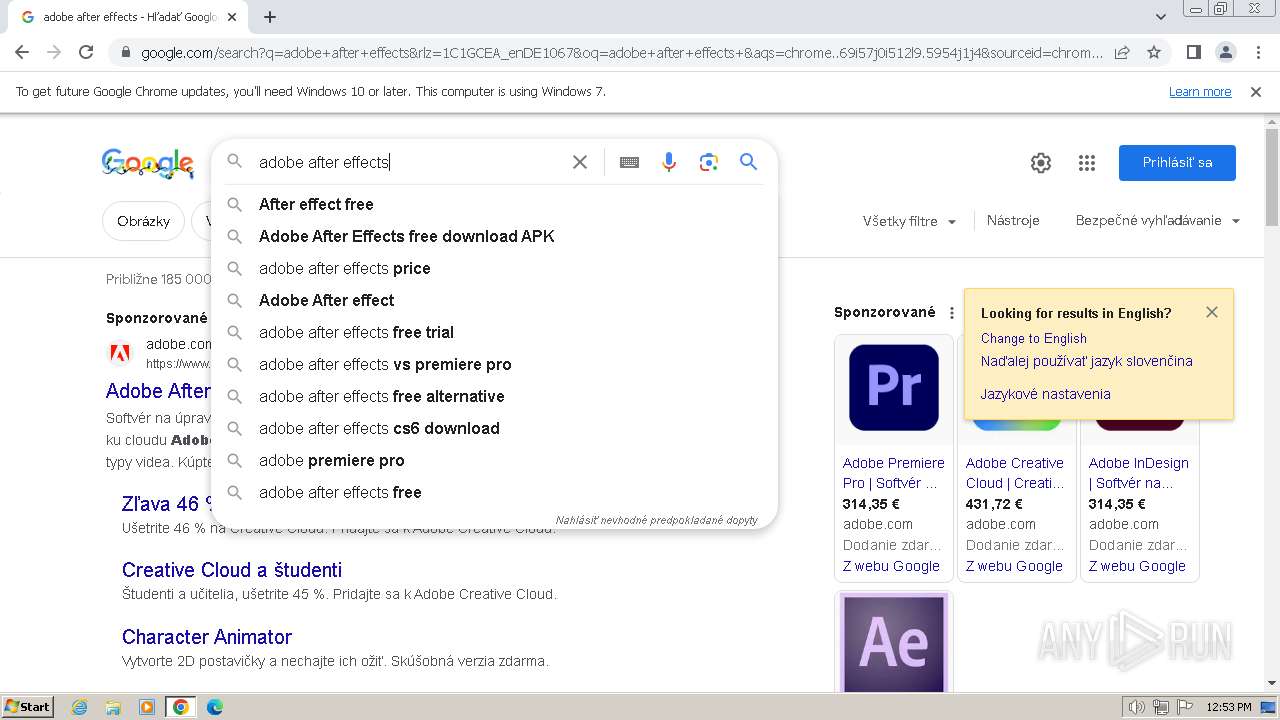
Task: Open the Adobe InDesign shopping link
Action: click(1138, 473)
